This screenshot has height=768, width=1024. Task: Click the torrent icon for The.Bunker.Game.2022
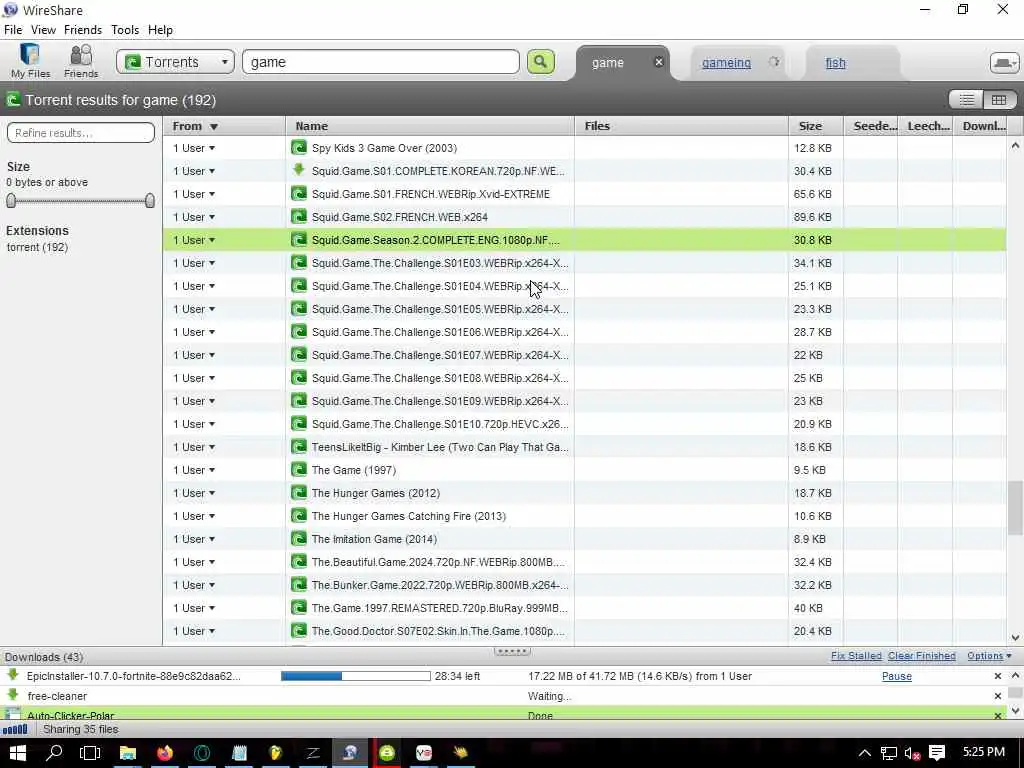click(299, 584)
